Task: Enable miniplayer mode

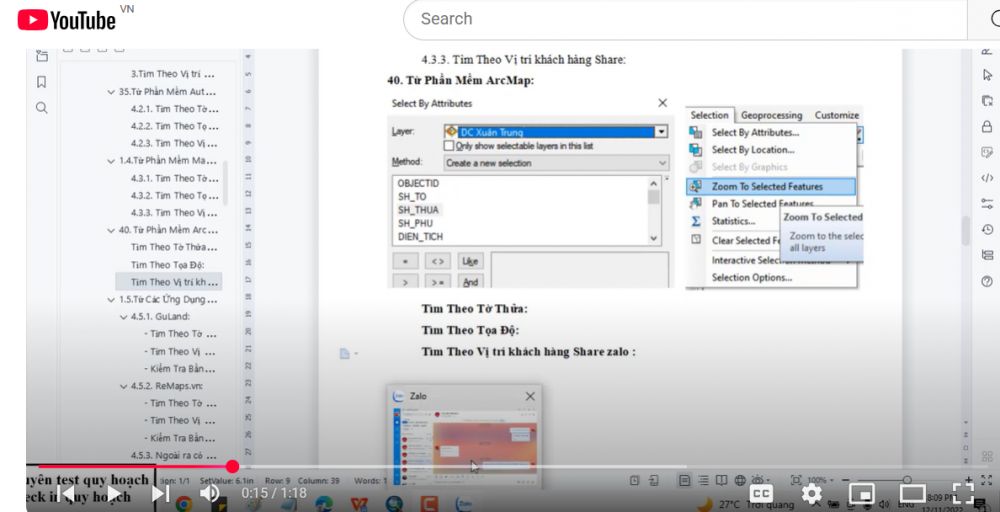Action: click(x=861, y=493)
